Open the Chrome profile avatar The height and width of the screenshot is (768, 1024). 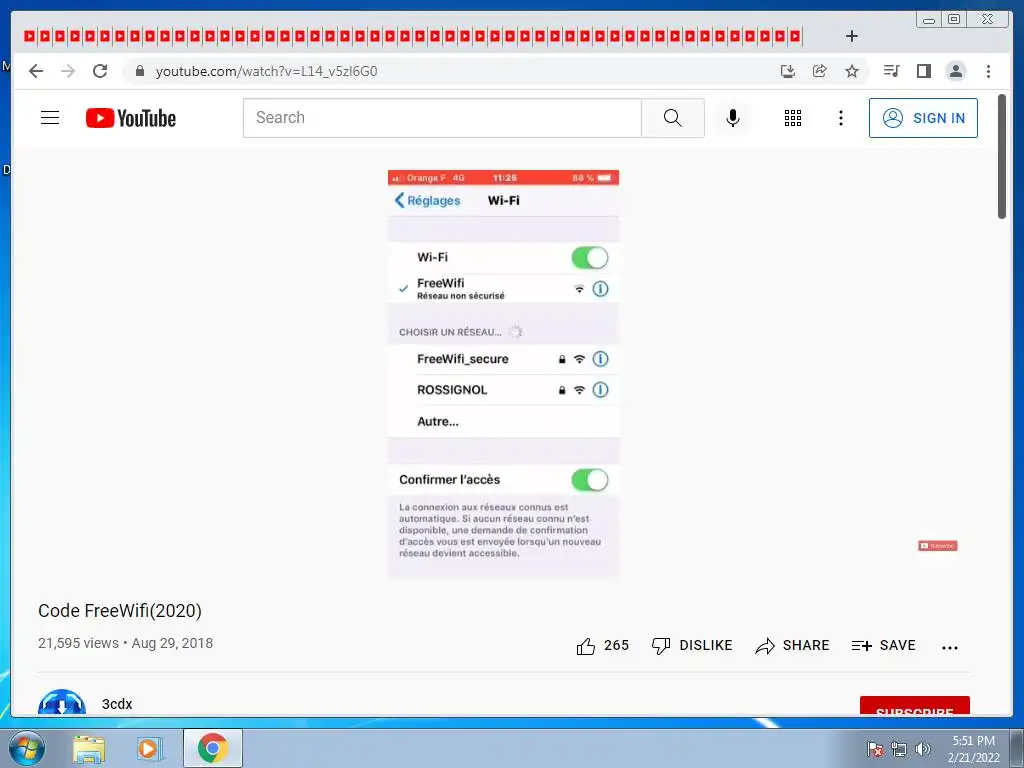tap(955, 71)
